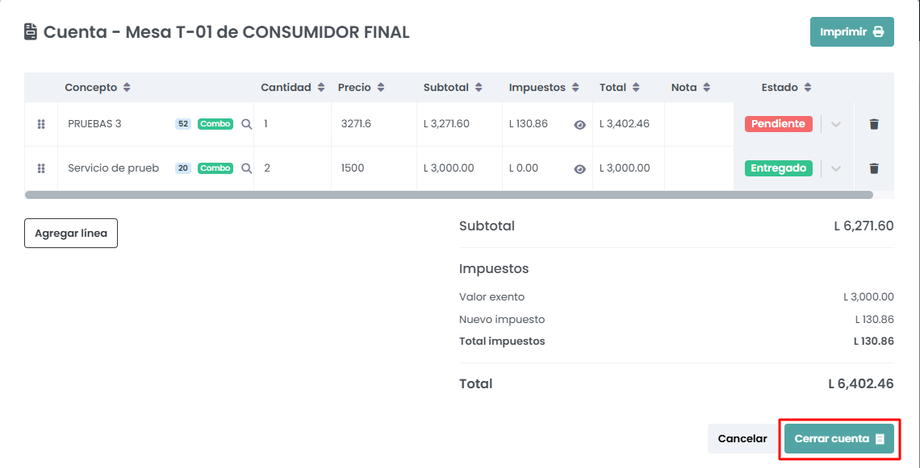The height and width of the screenshot is (468, 920).
Task: Show tax details for Servicio de prueb
Action: [x=580, y=169]
